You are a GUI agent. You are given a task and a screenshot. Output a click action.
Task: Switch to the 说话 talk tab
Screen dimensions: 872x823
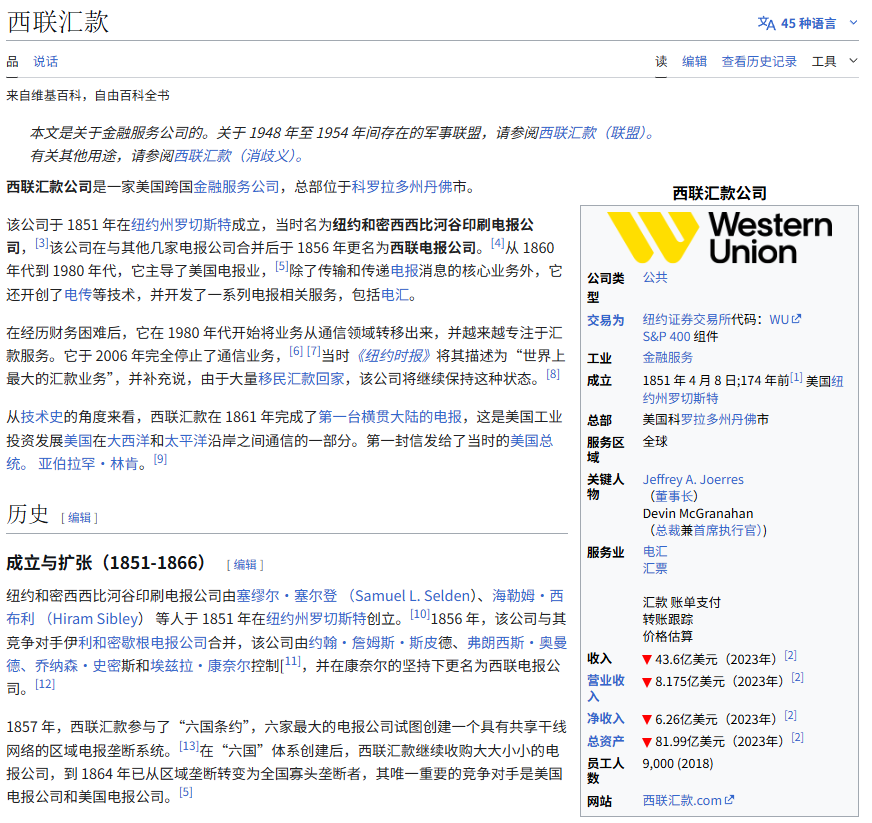click(x=46, y=61)
